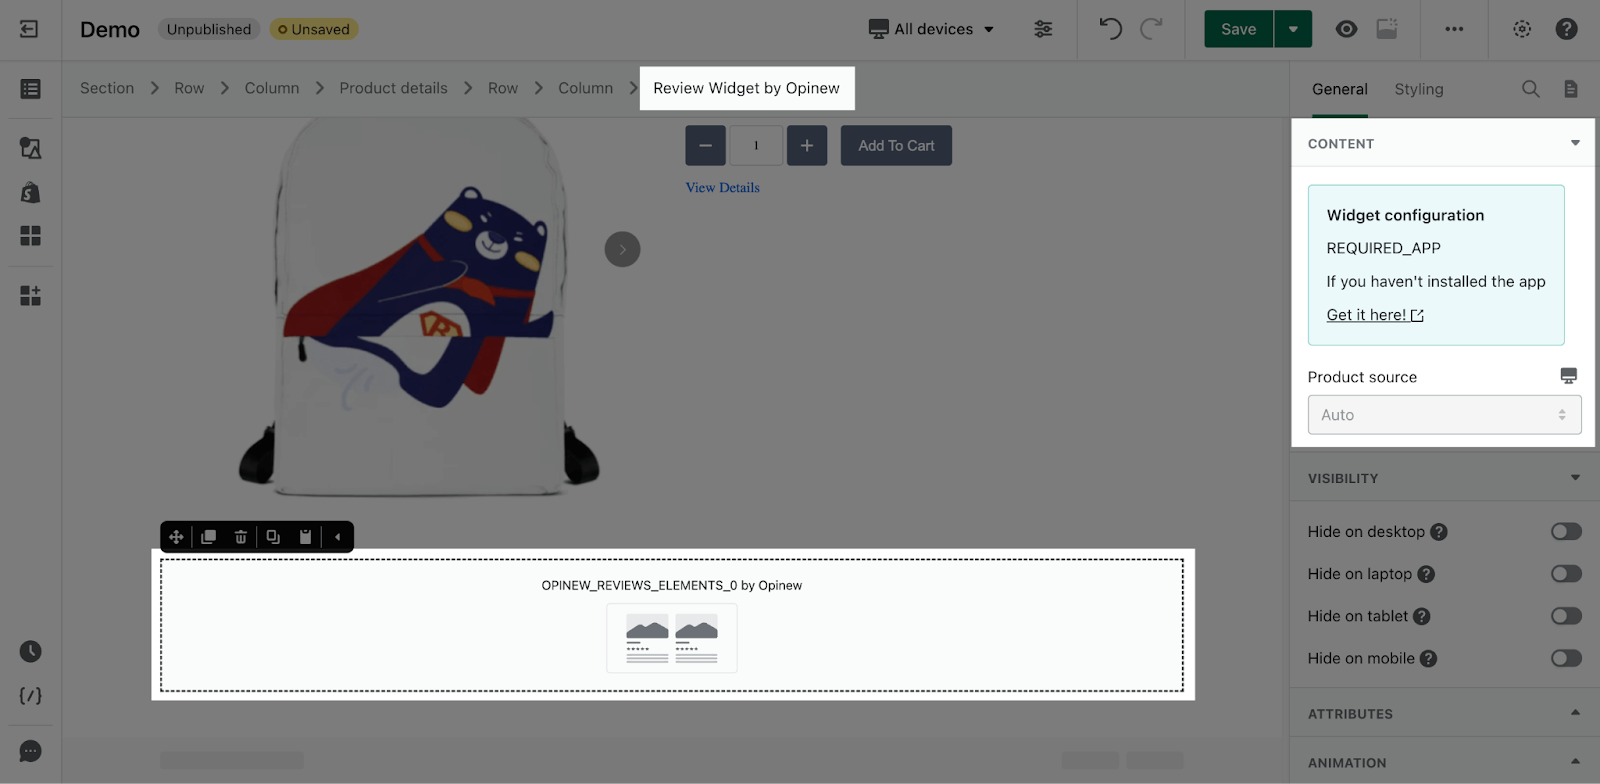This screenshot has width=1600, height=784.
Task: Open the All devices dropdown
Action: coord(931,29)
